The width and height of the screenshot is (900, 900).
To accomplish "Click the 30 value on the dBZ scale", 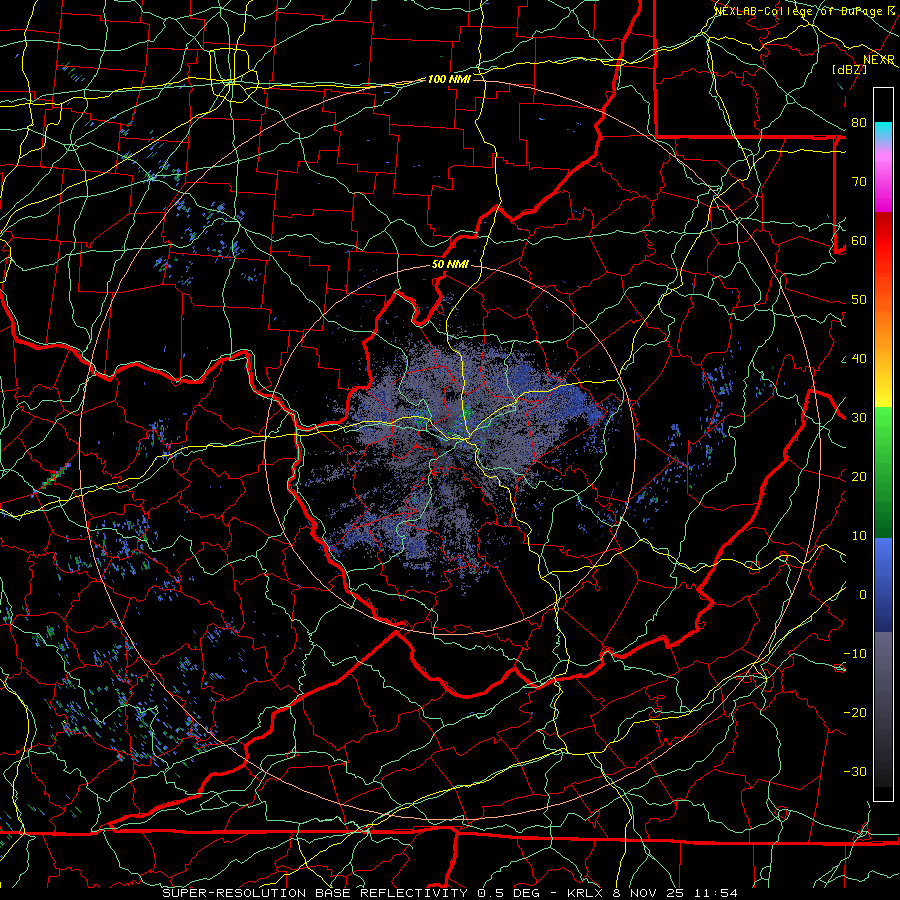I will [859, 417].
